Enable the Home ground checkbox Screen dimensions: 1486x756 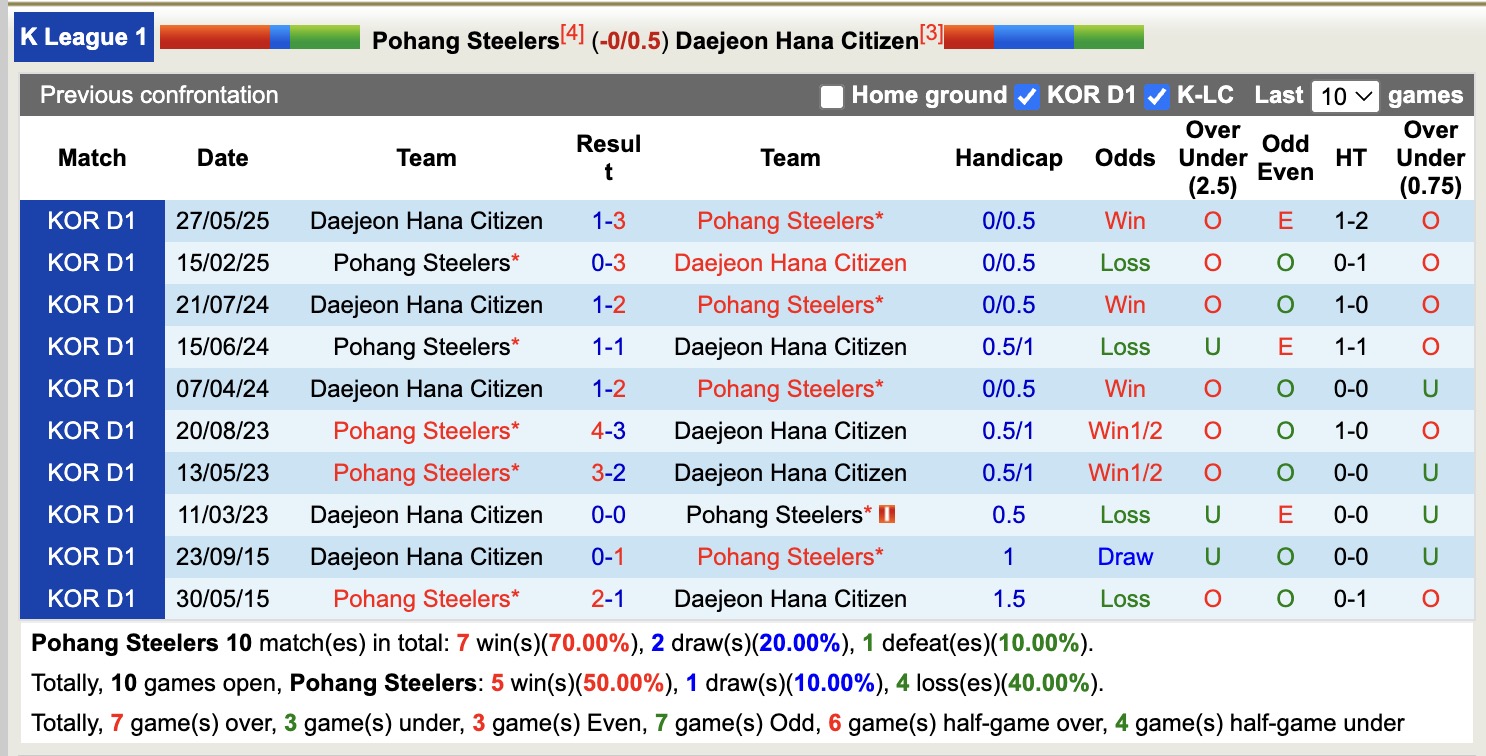pos(833,96)
